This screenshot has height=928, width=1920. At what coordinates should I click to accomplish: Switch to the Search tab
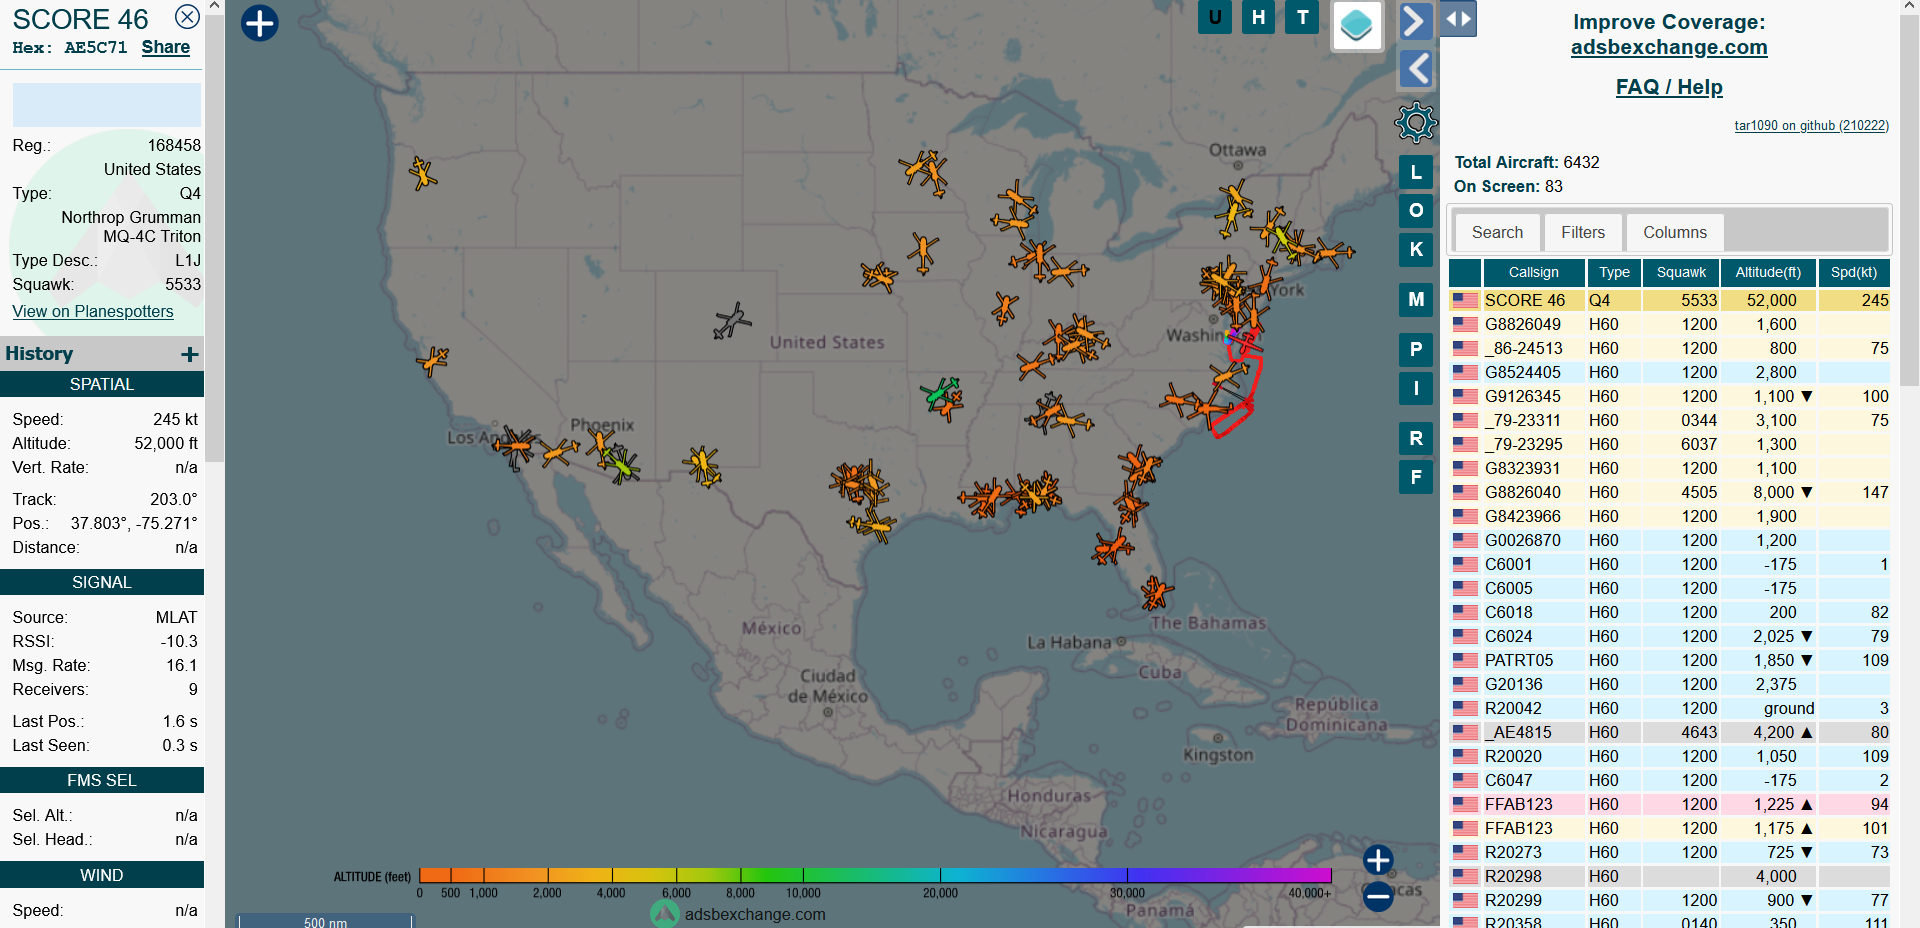(1497, 232)
